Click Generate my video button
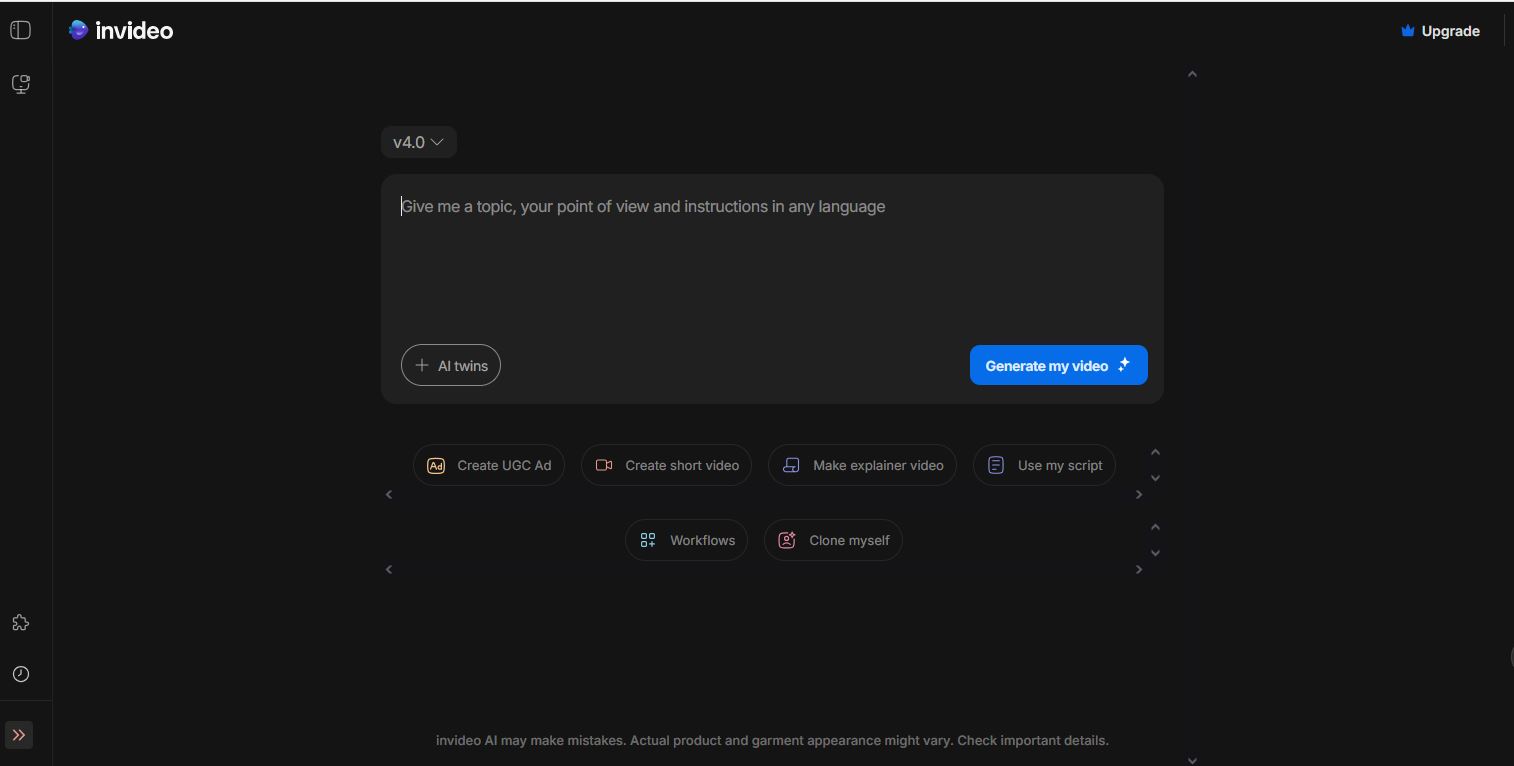This screenshot has height=766, width=1514. pyautogui.click(x=1058, y=366)
